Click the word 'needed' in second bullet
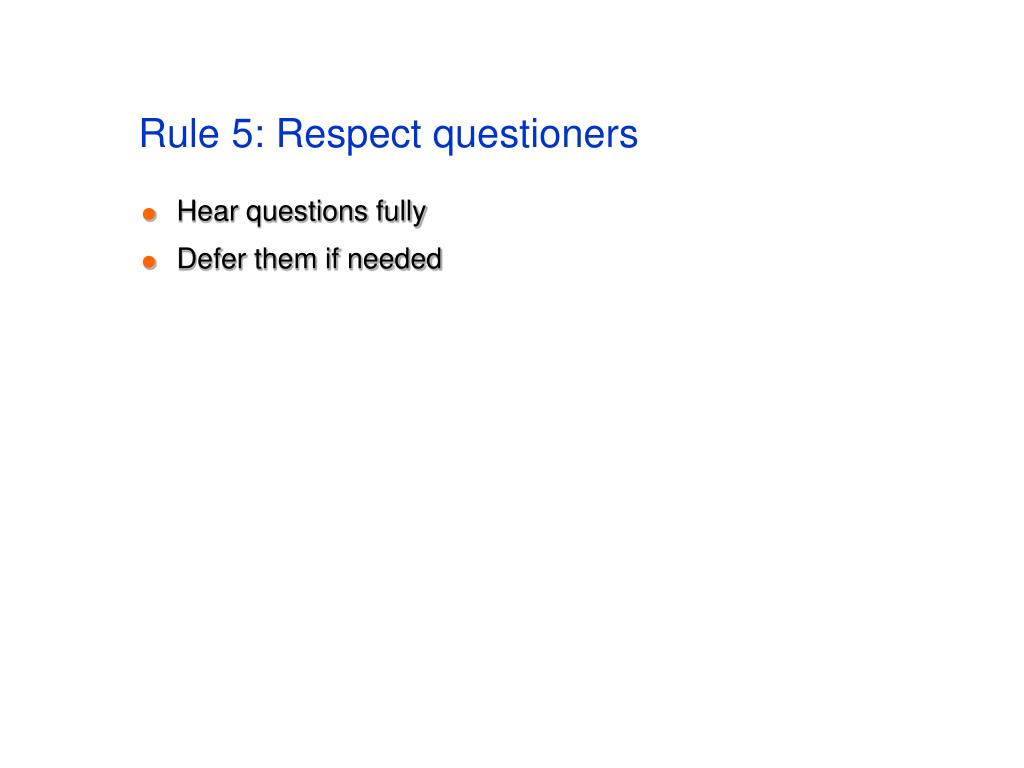1024x768 pixels. tap(394, 259)
